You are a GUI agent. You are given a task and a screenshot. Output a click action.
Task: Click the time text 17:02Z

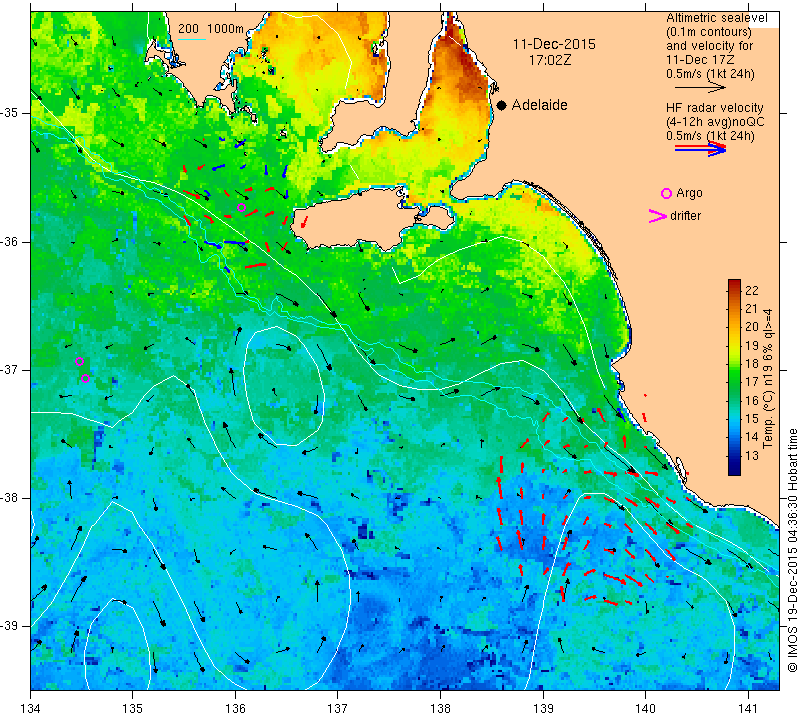click(550, 60)
